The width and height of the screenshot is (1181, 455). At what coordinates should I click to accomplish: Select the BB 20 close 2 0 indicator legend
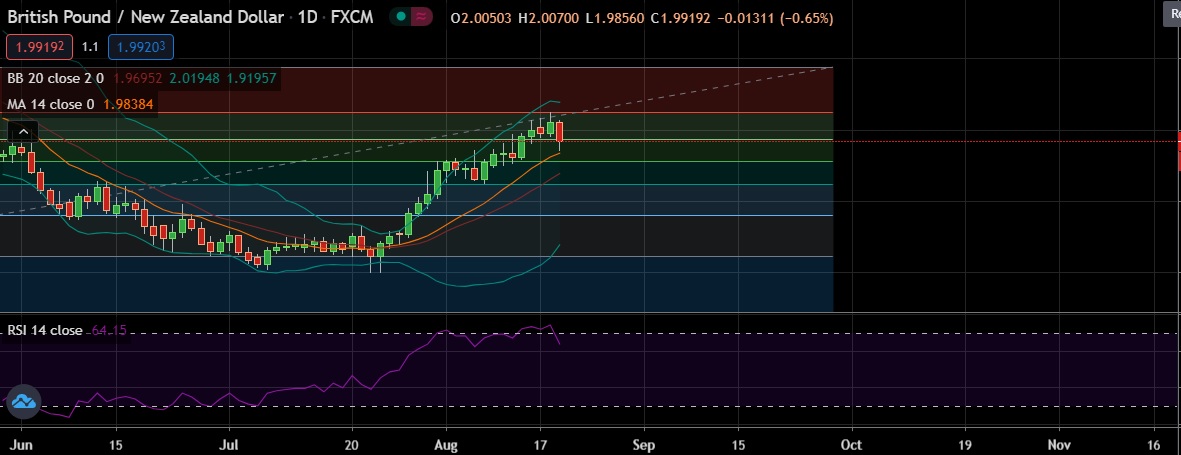(x=56, y=78)
